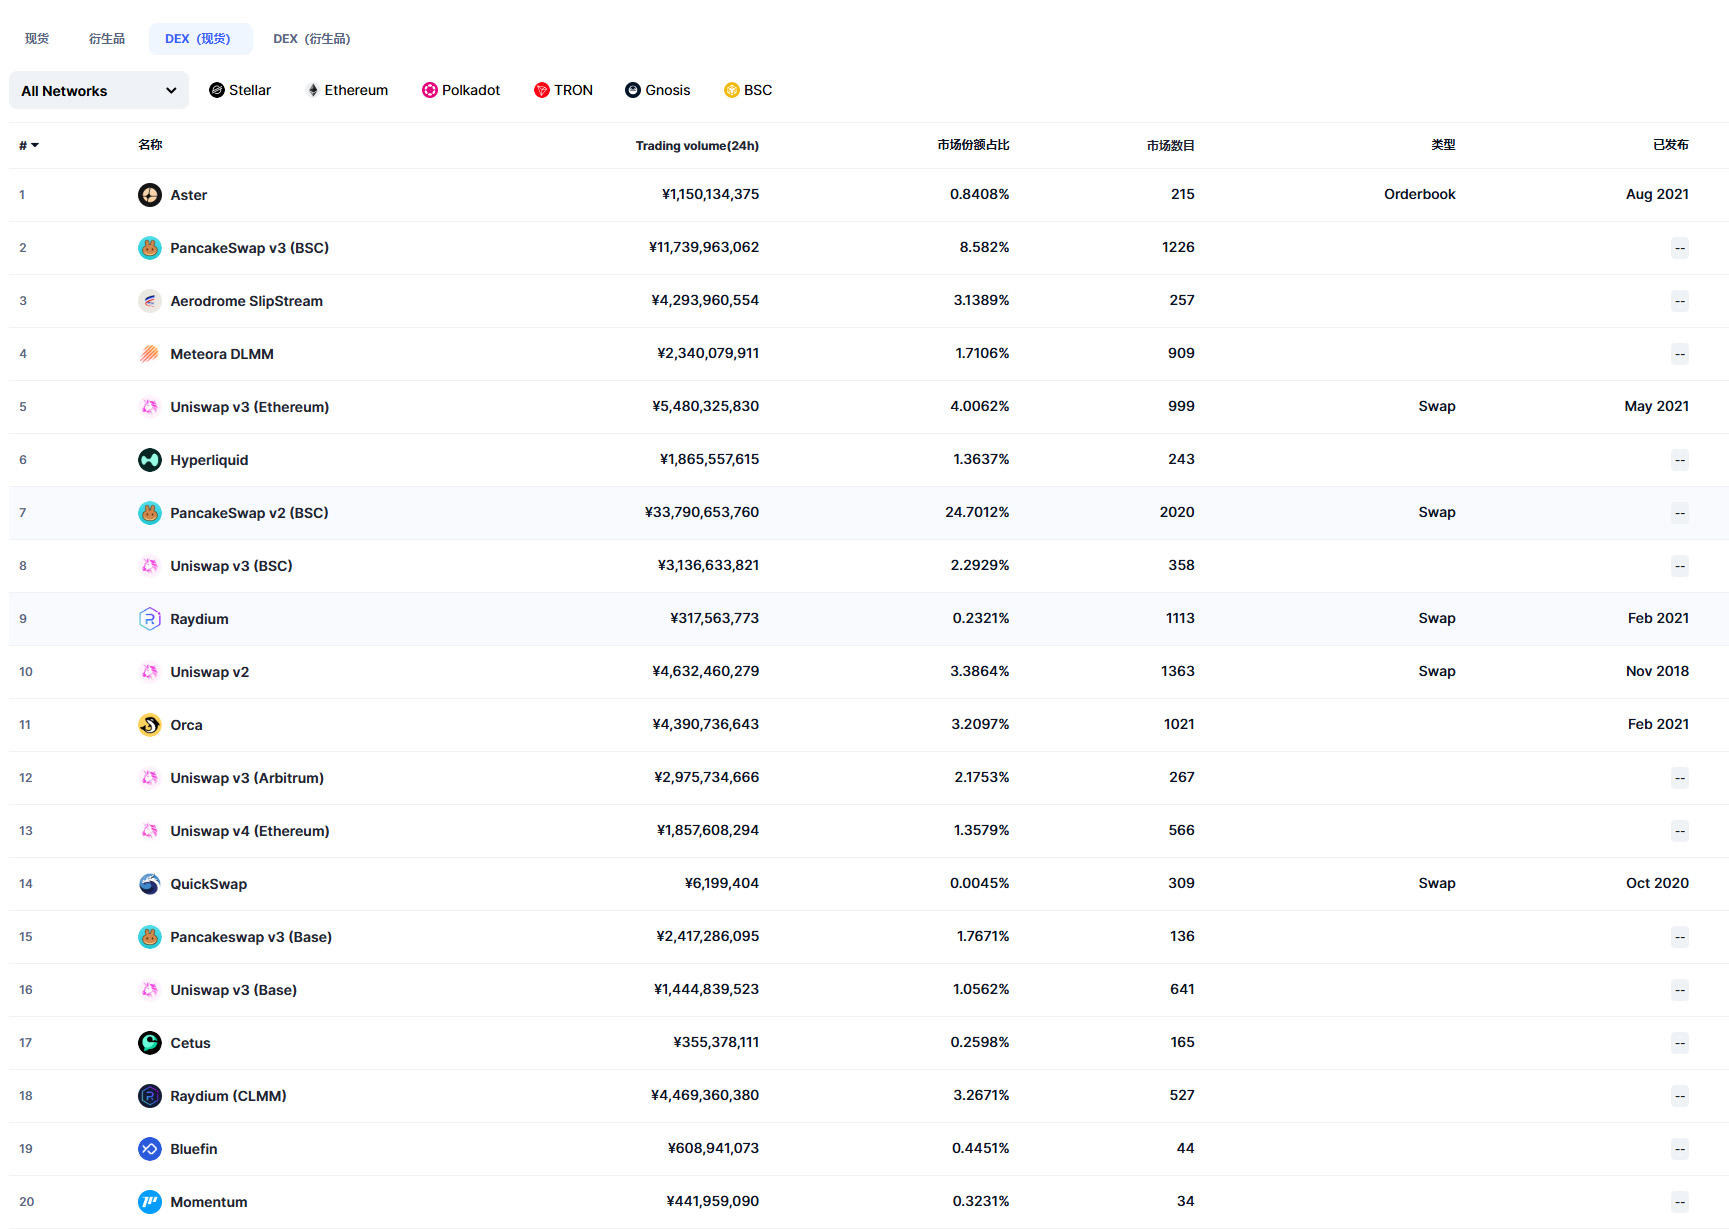
Task: Open the Momentum exchange name link
Action: (209, 1202)
